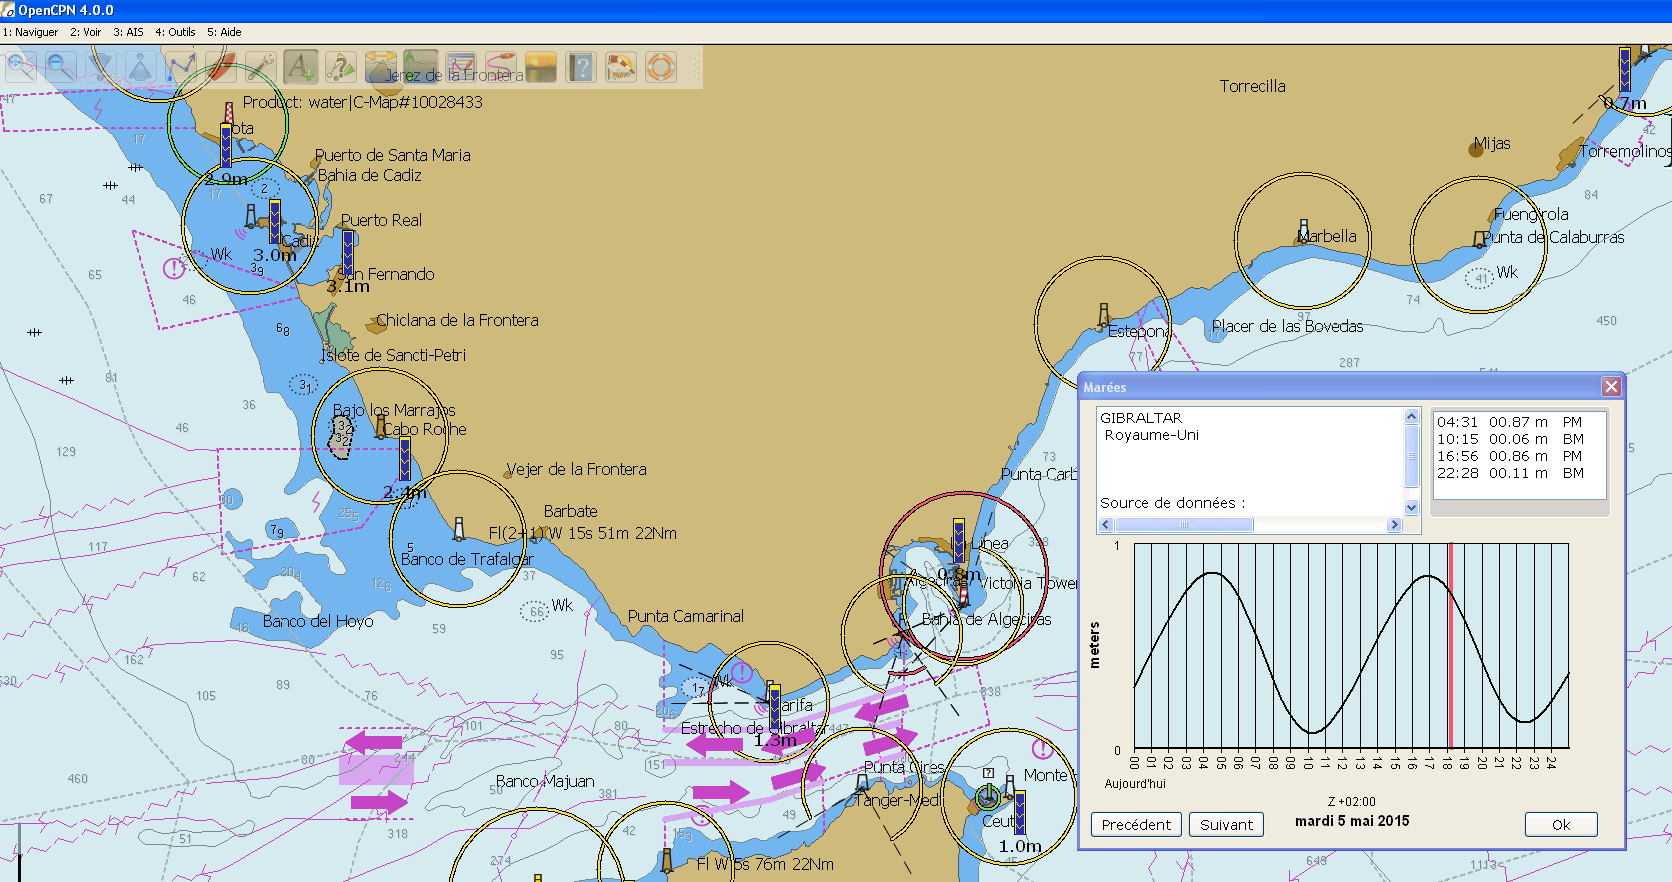This screenshot has height=882, width=1672.
Task: Open the Aide menu
Action: [x=224, y=32]
